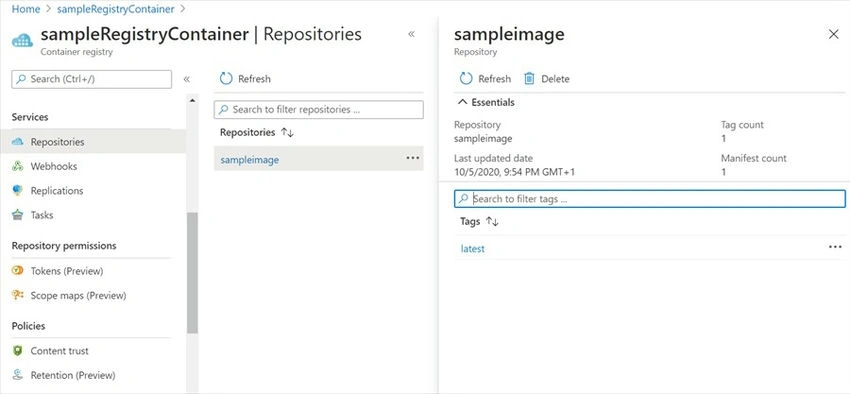Click the Replications icon in sidebar
Viewport: 850px width, 394px height.
coord(17,191)
